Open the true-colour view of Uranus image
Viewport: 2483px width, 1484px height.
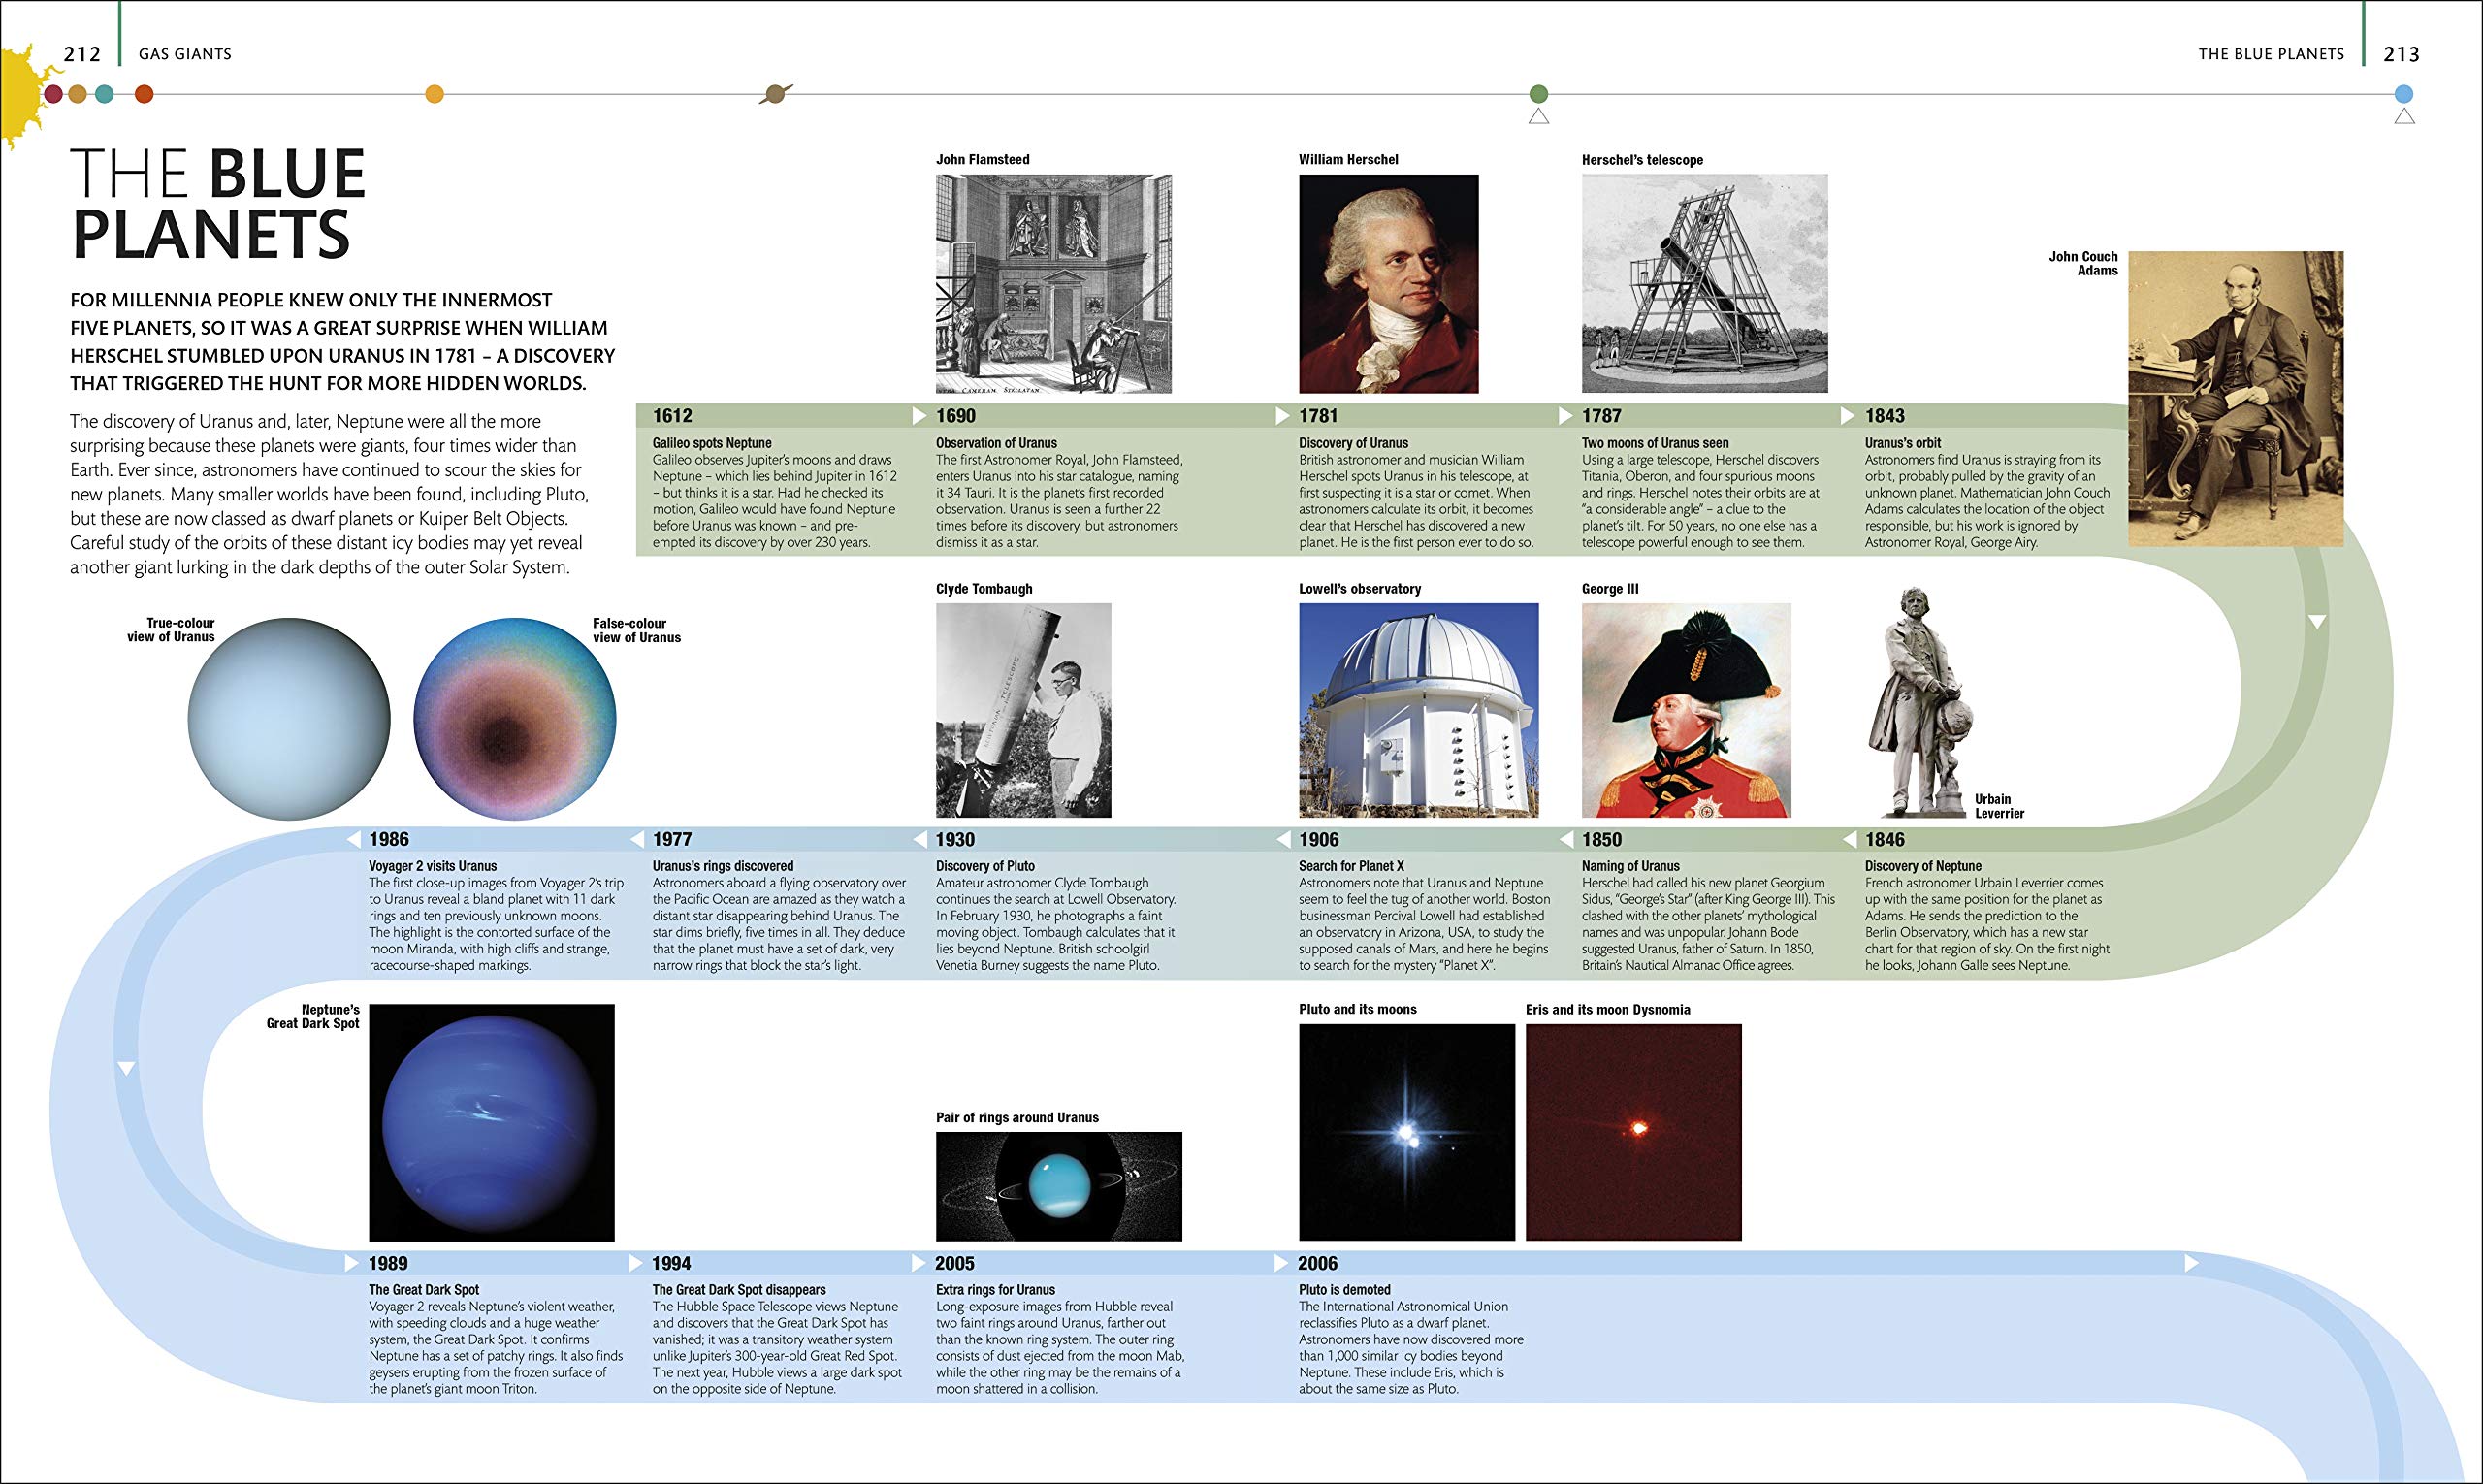(x=289, y=719)
